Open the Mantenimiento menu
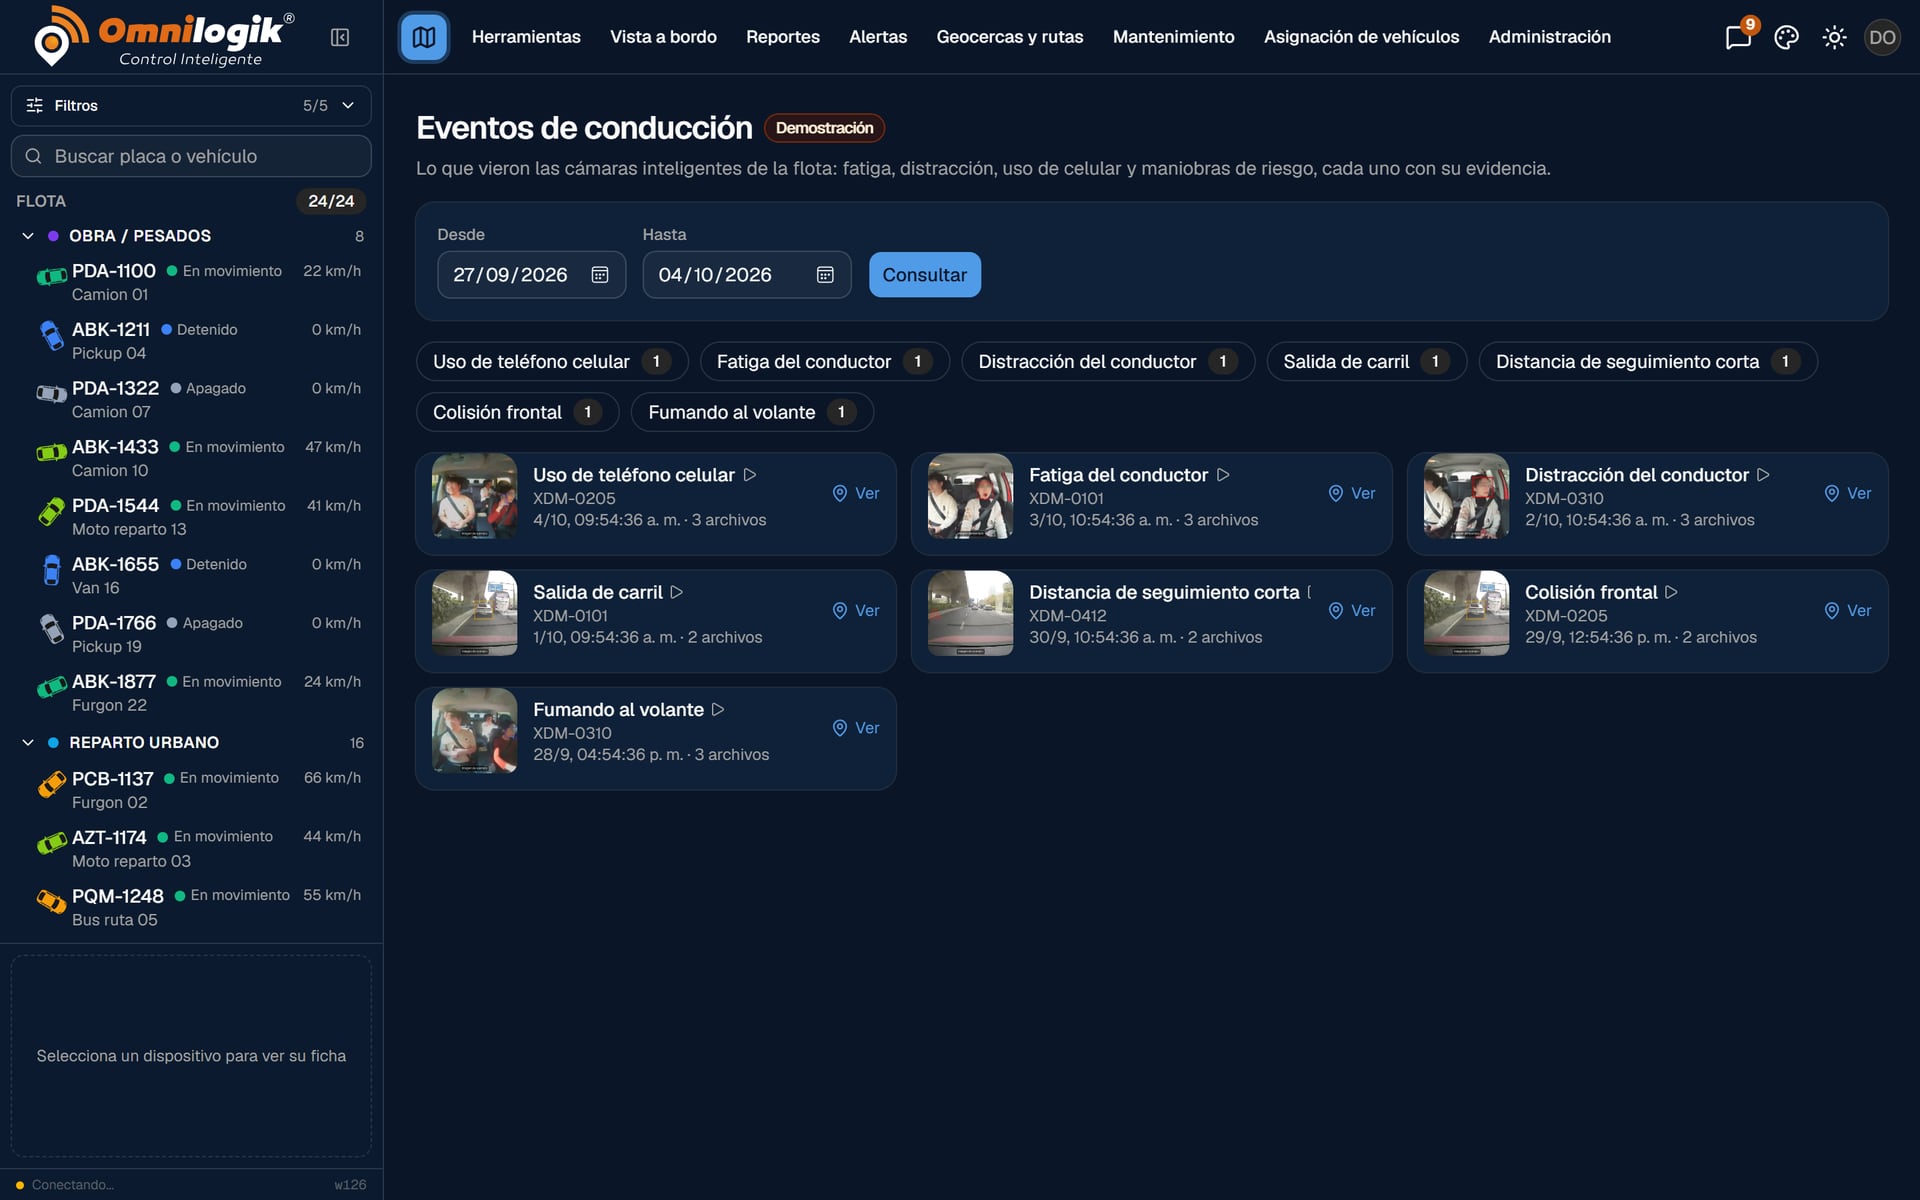Image resolution: width=1920 pixels, height=1200 pixels. [1174, 37]
